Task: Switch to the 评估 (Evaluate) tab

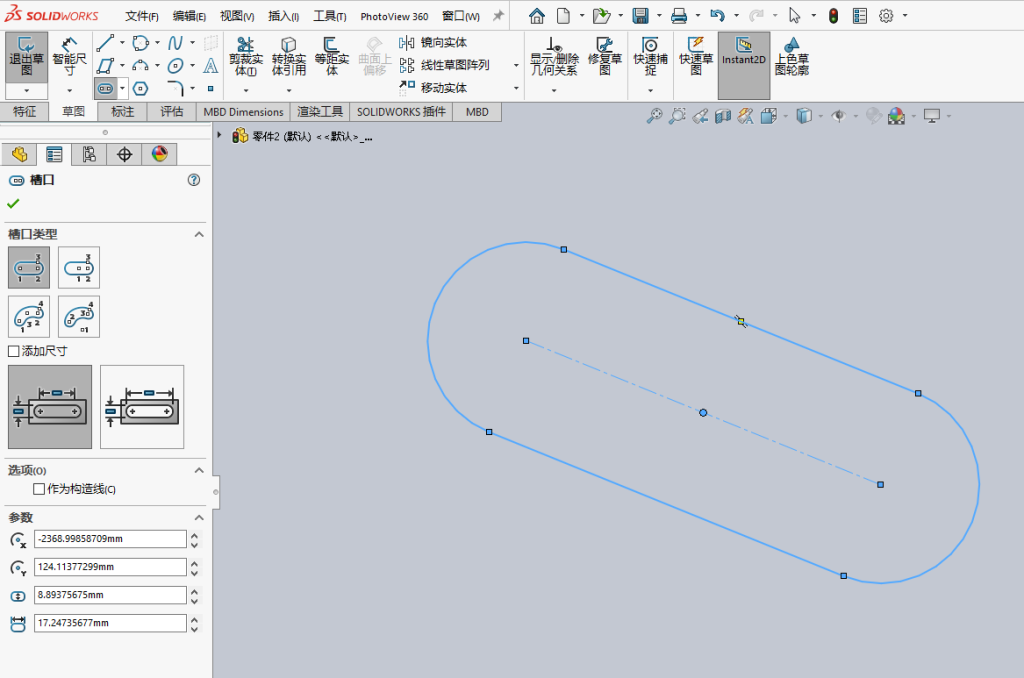Action: [172, 112]
